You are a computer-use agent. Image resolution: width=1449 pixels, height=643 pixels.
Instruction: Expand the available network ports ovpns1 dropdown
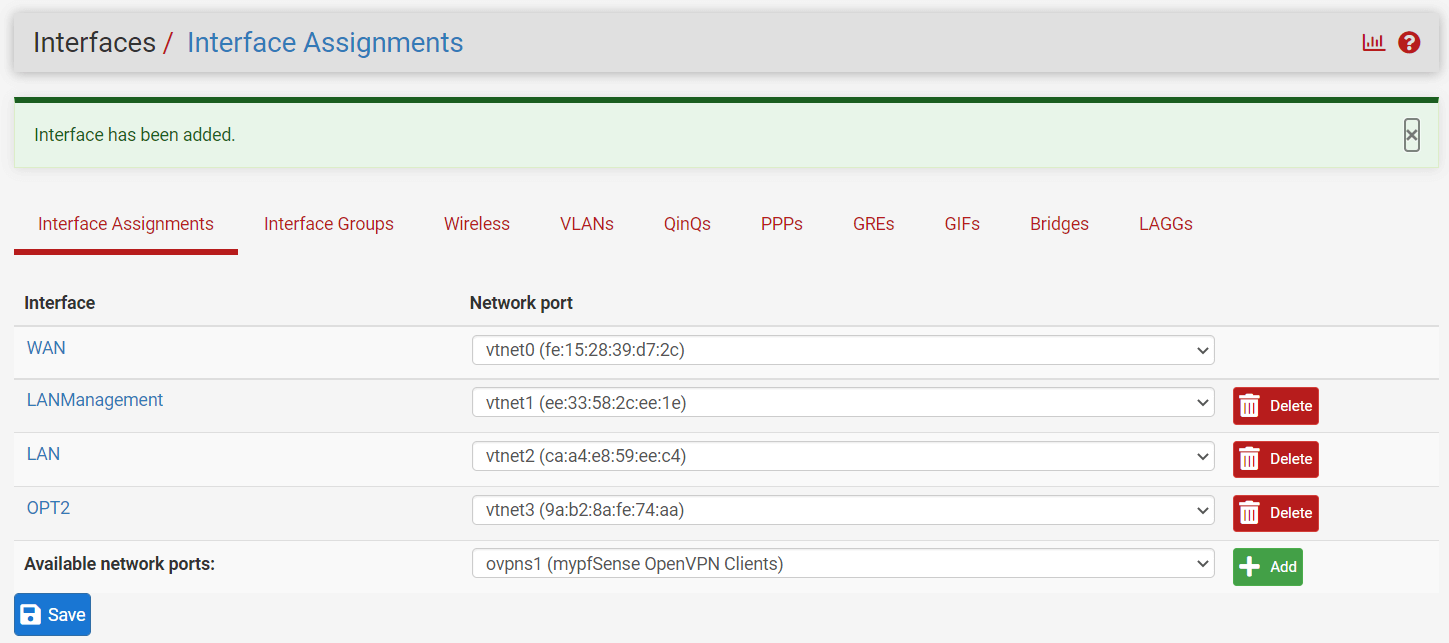pos(843,564)
